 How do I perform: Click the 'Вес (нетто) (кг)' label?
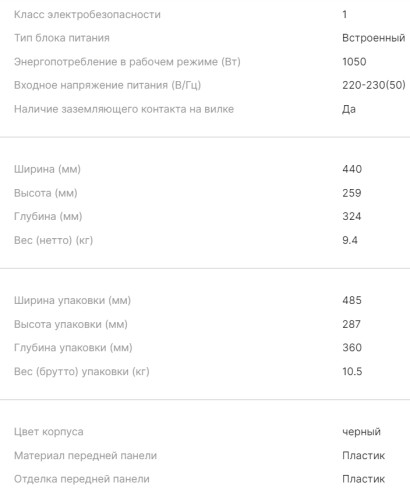point(53,240)
